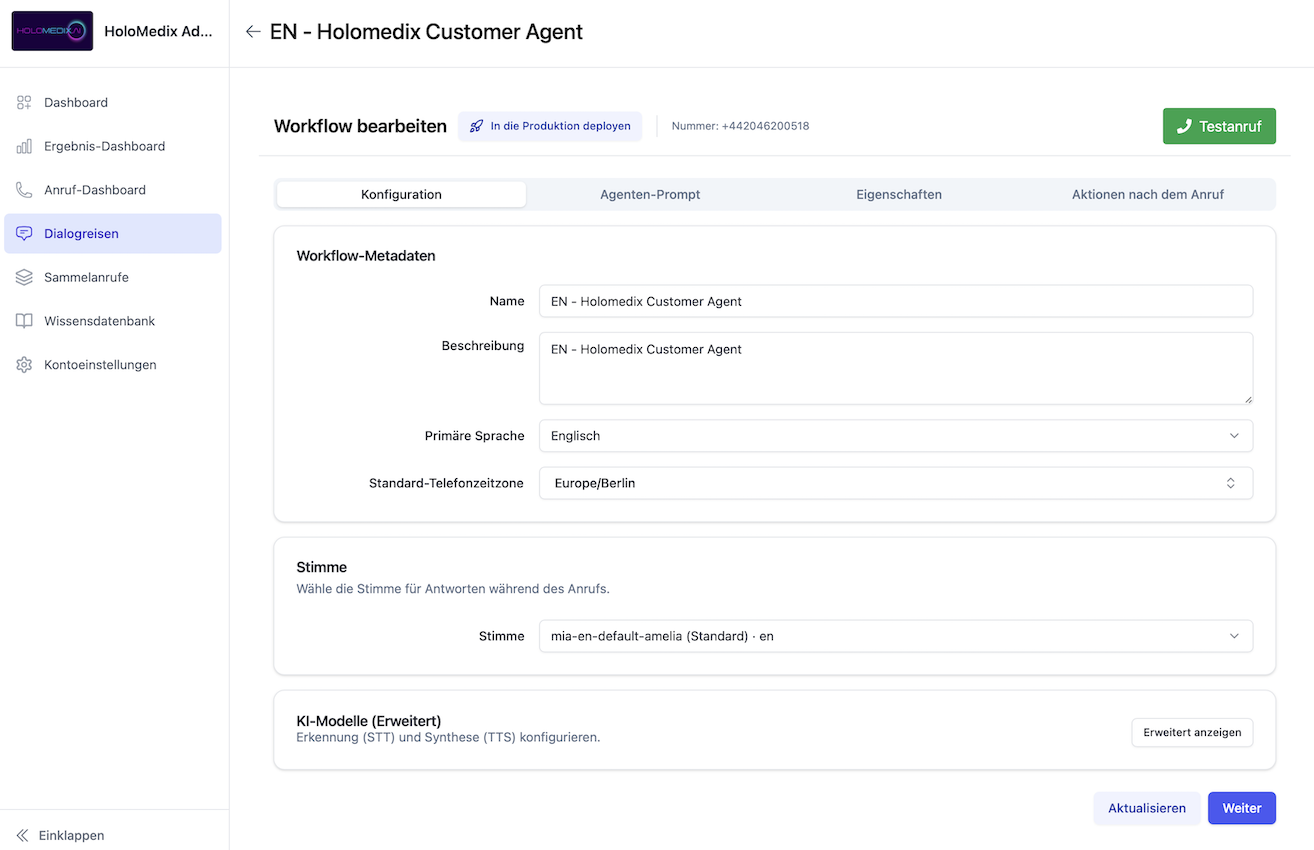Switch to the Eigenschaften tab

click(x=899, y=195)
